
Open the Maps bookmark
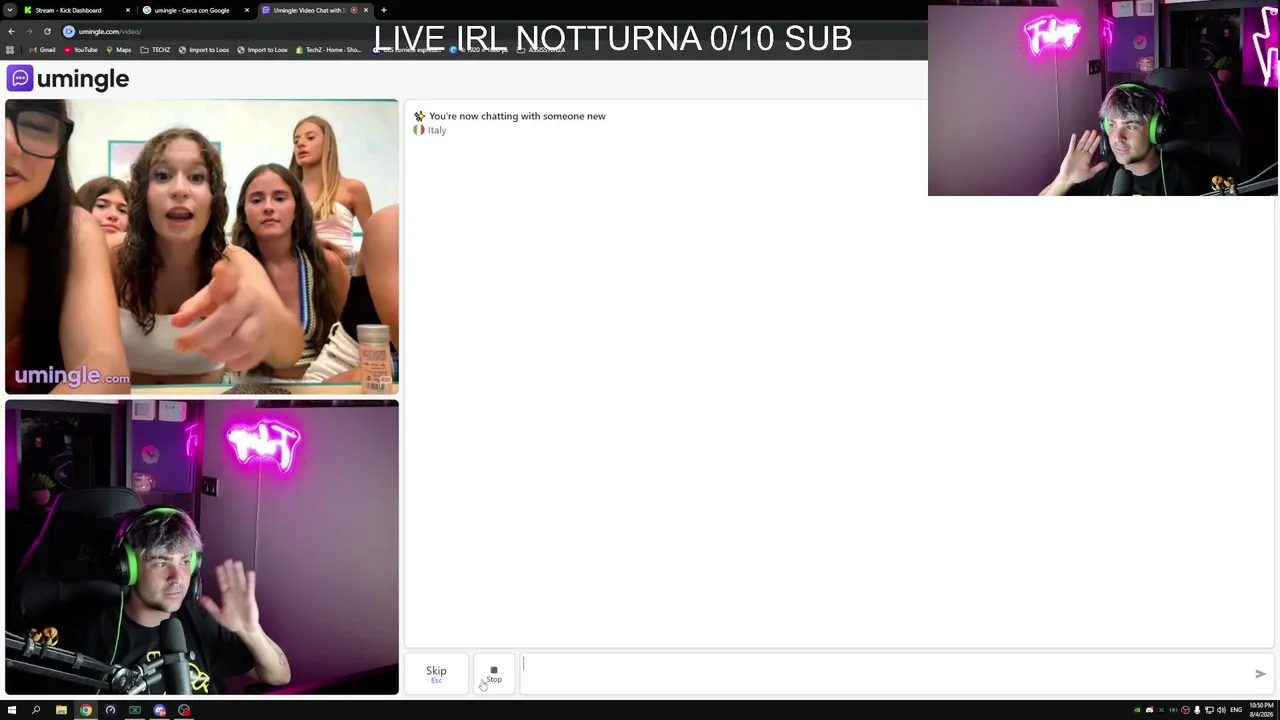coord(118,50)
